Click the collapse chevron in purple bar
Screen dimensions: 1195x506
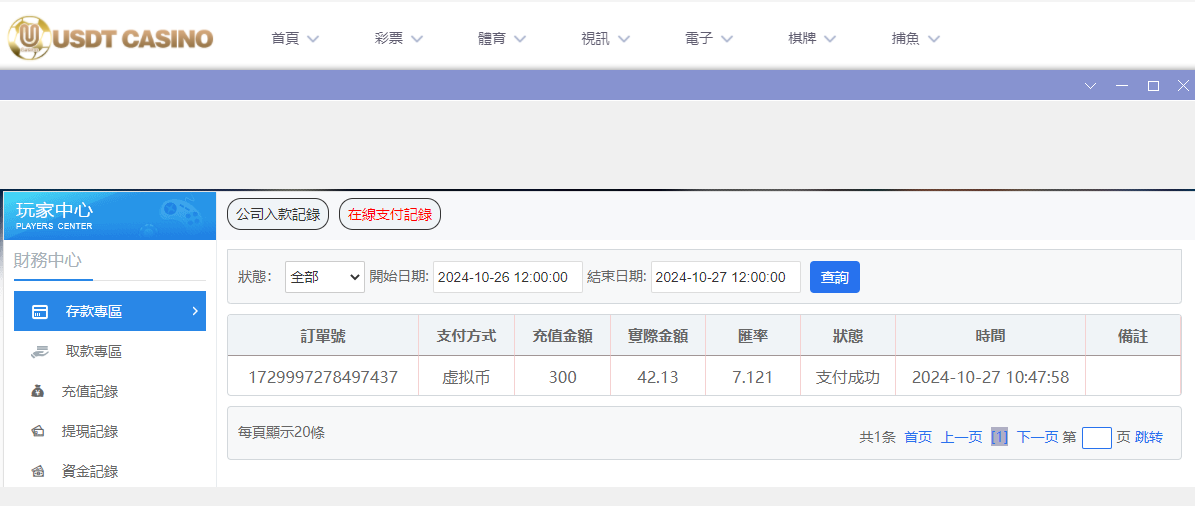tap(1091, 86)
